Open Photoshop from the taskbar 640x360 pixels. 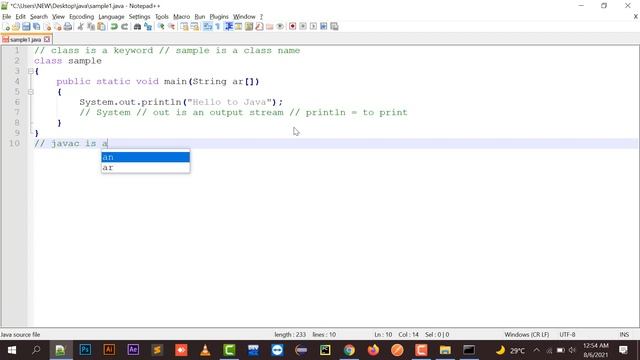coord(85,350)
